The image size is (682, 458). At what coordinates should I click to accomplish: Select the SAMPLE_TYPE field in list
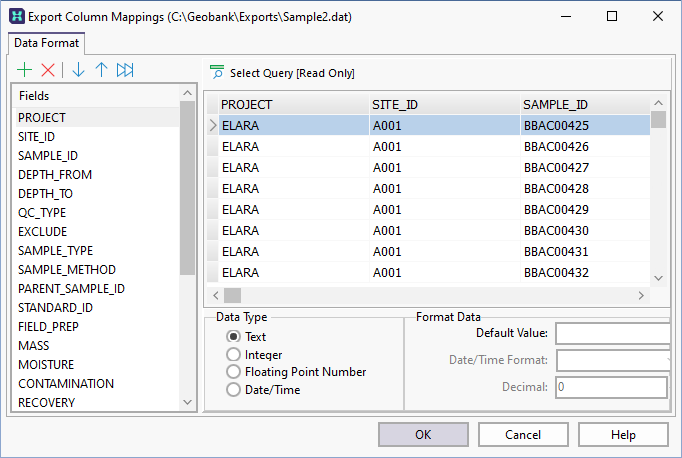[56, 251]
